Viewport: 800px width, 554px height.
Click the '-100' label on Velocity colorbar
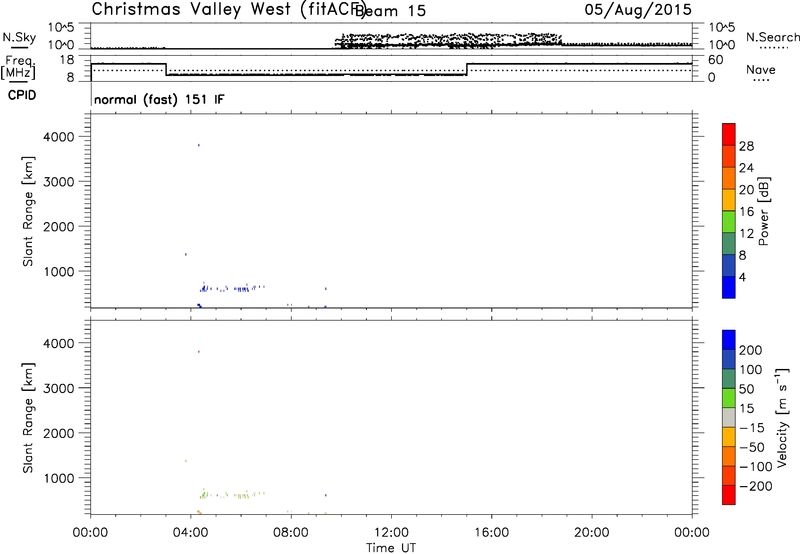pos(756,466)
